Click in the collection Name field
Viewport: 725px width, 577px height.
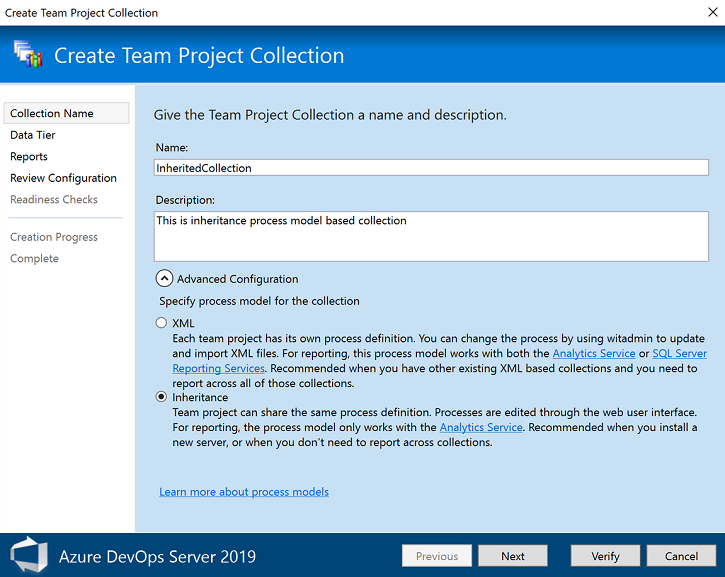pos(431,168)
